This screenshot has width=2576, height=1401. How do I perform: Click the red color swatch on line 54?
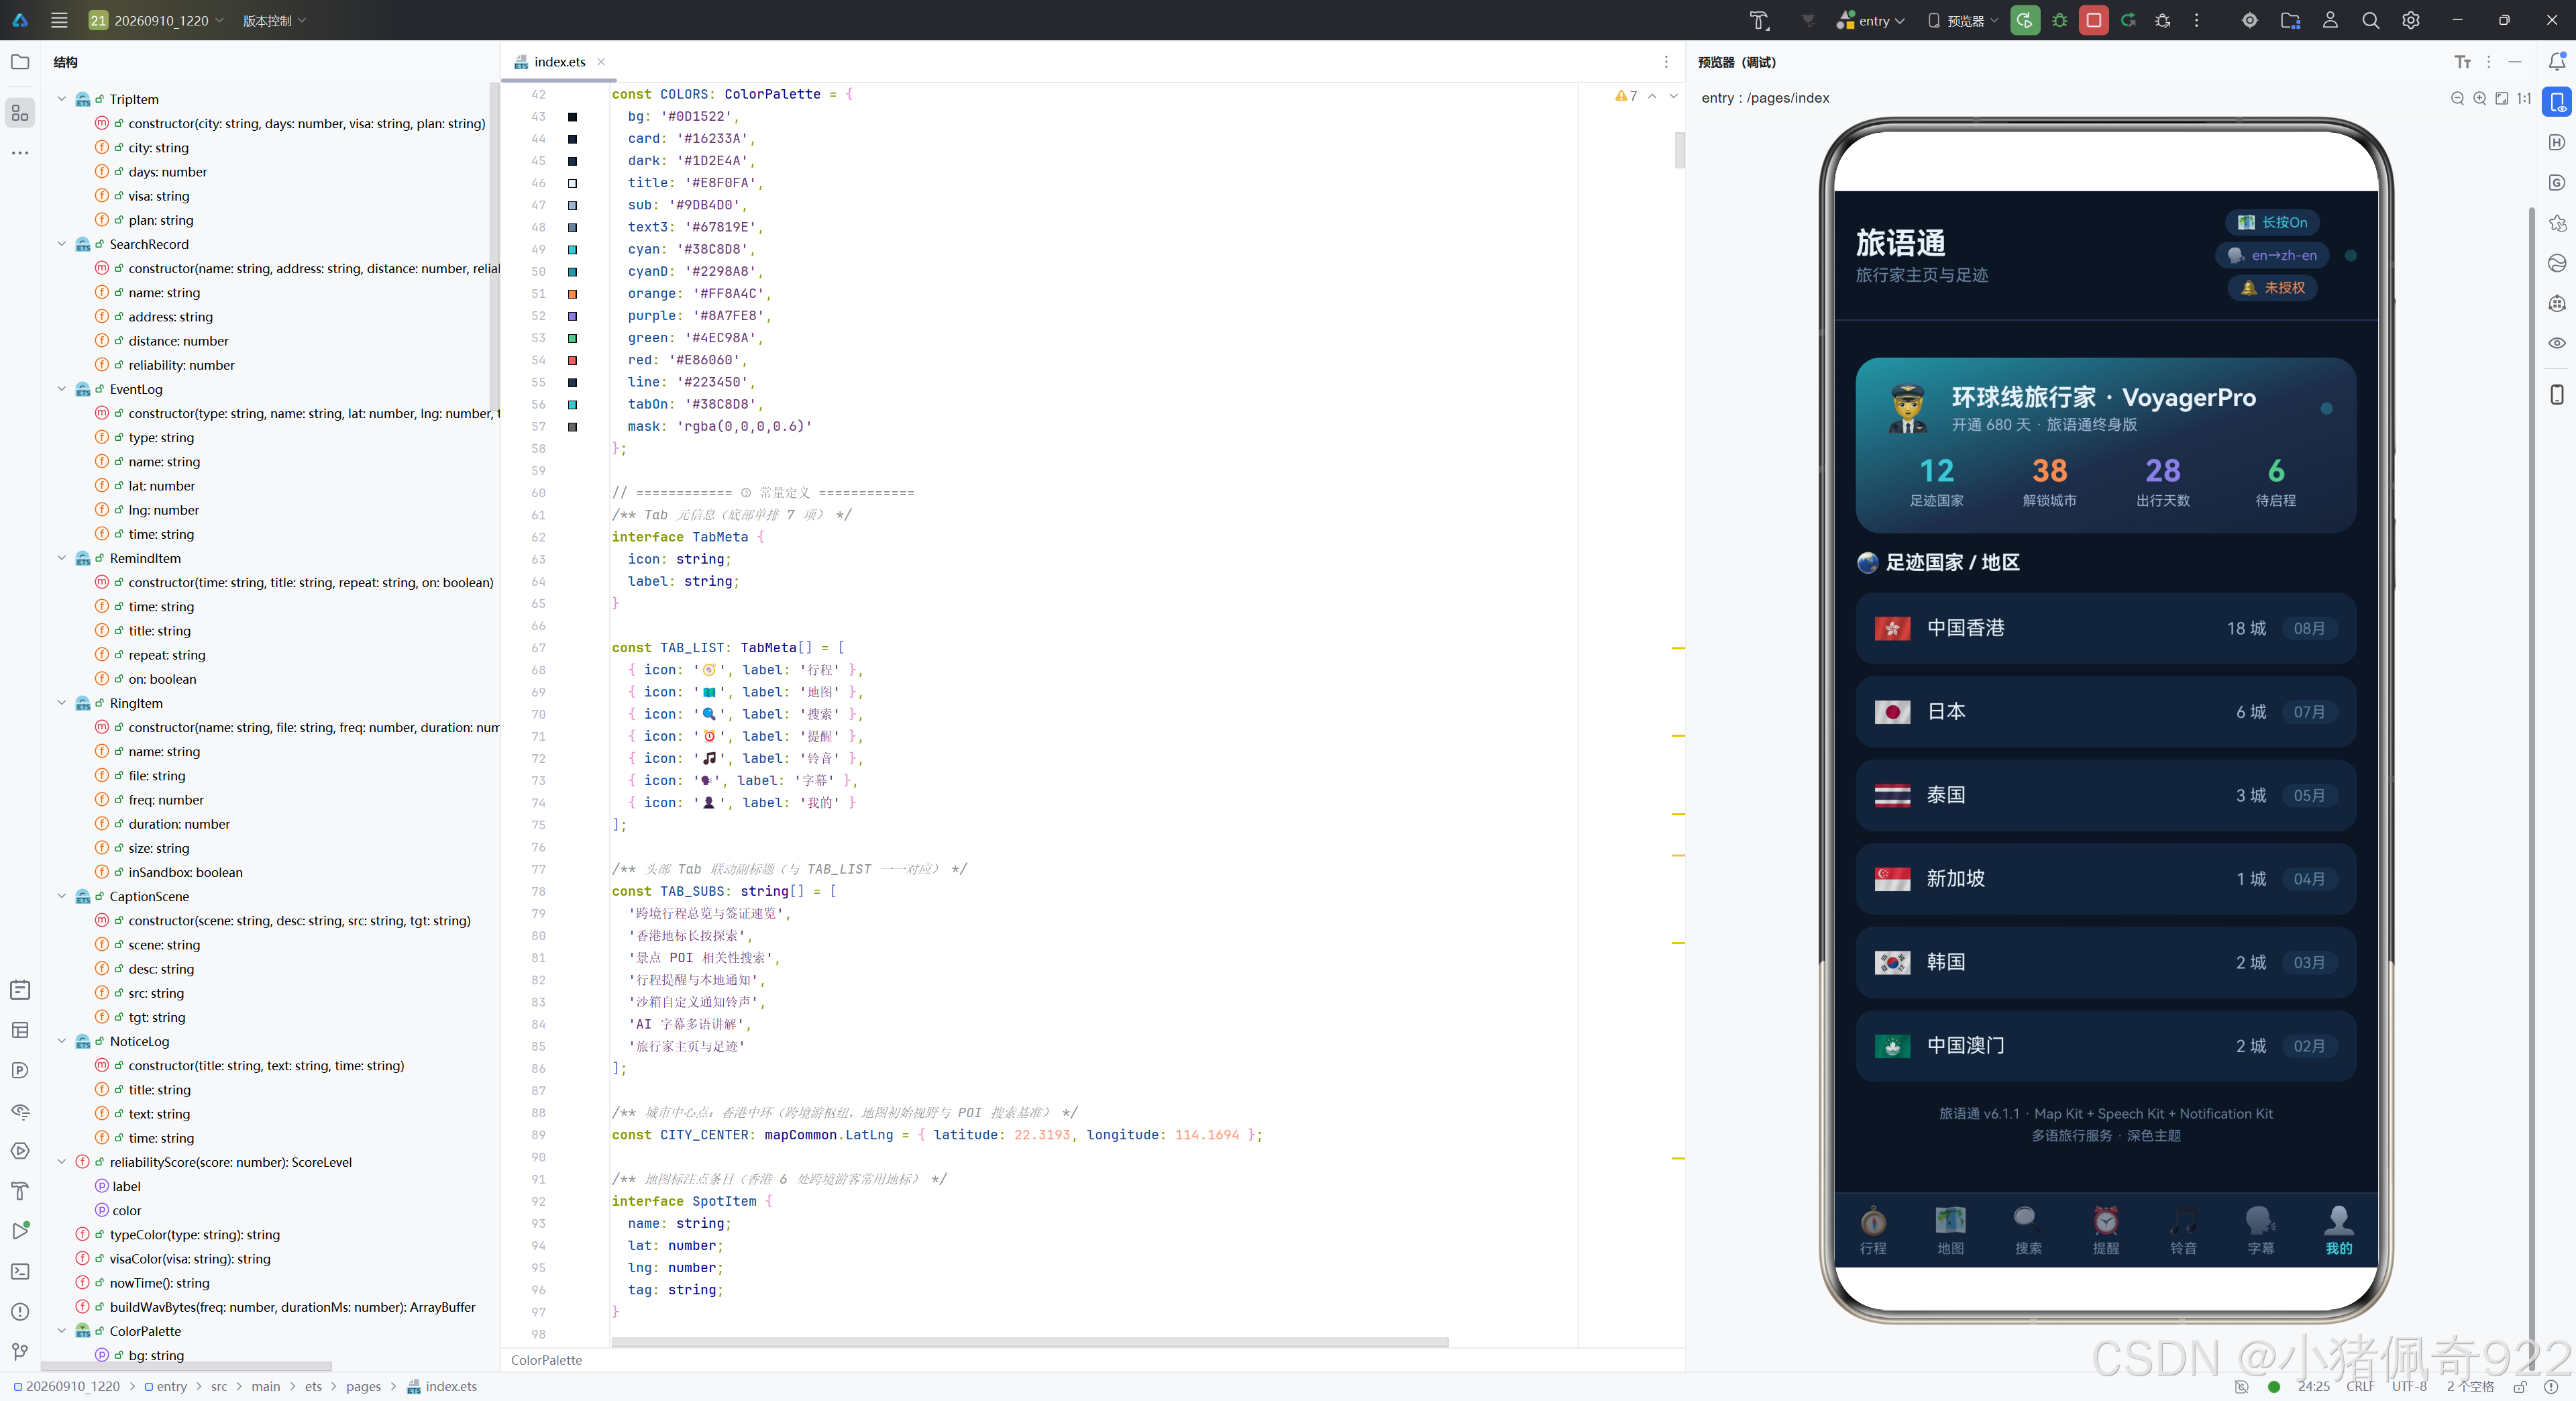pyautogui.click(x=572, y=360)
